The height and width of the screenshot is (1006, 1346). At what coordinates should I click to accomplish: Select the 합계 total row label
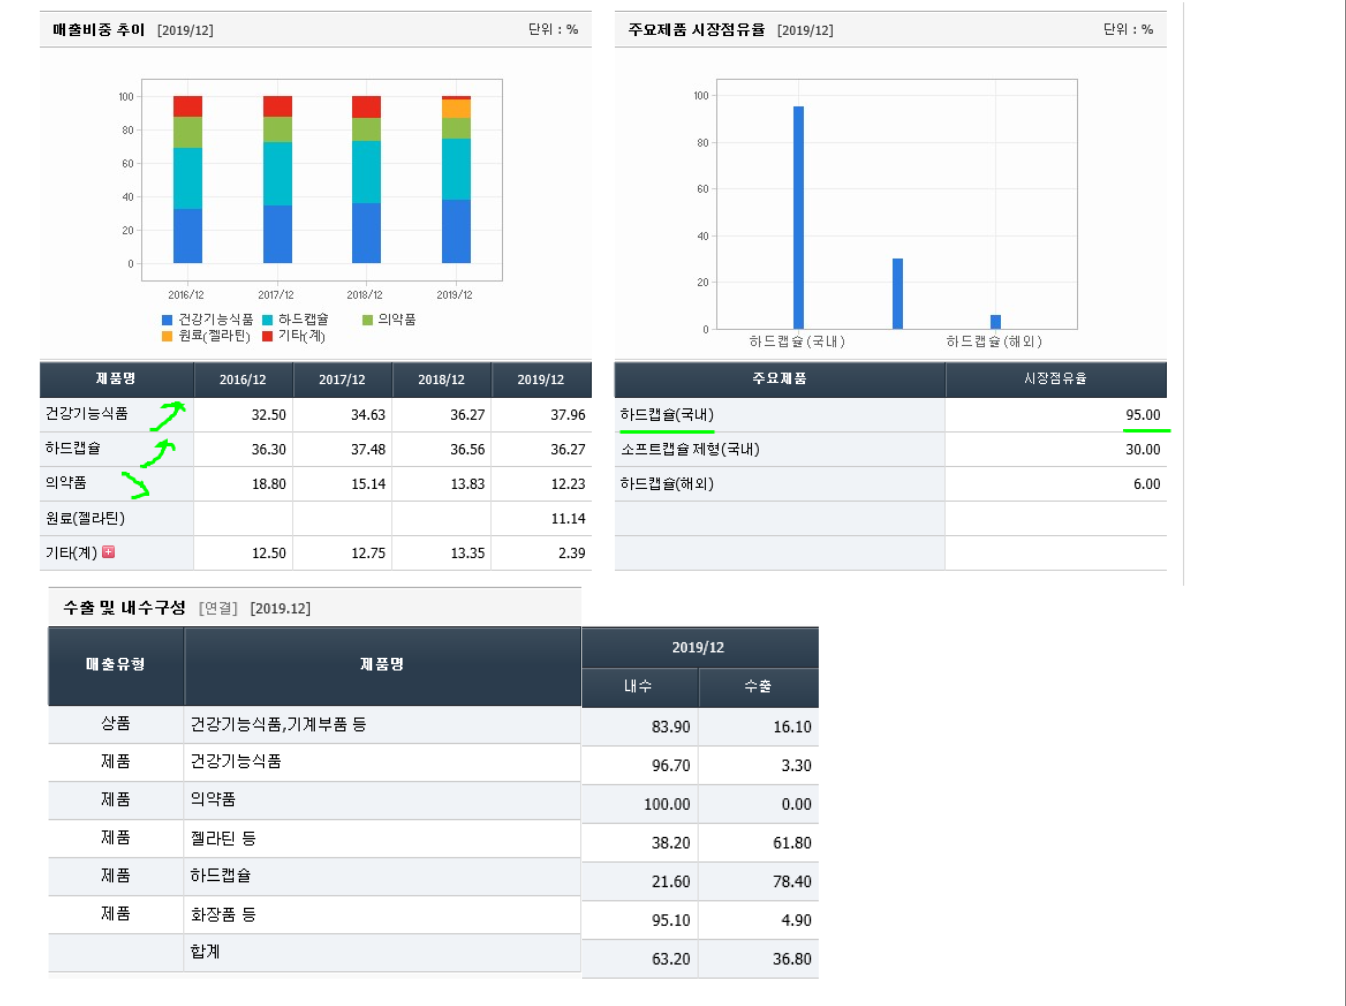point(205,952)
